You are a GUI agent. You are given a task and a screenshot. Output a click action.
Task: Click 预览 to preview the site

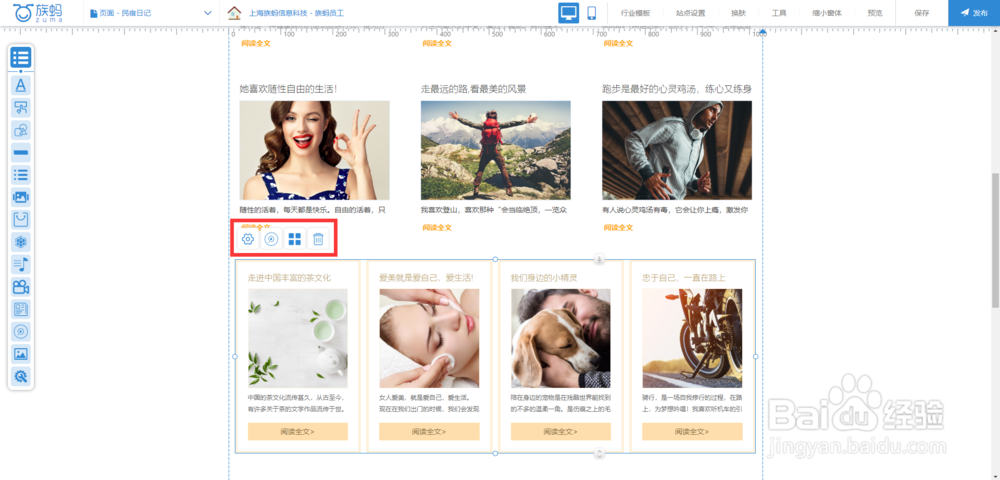point(874,13)
